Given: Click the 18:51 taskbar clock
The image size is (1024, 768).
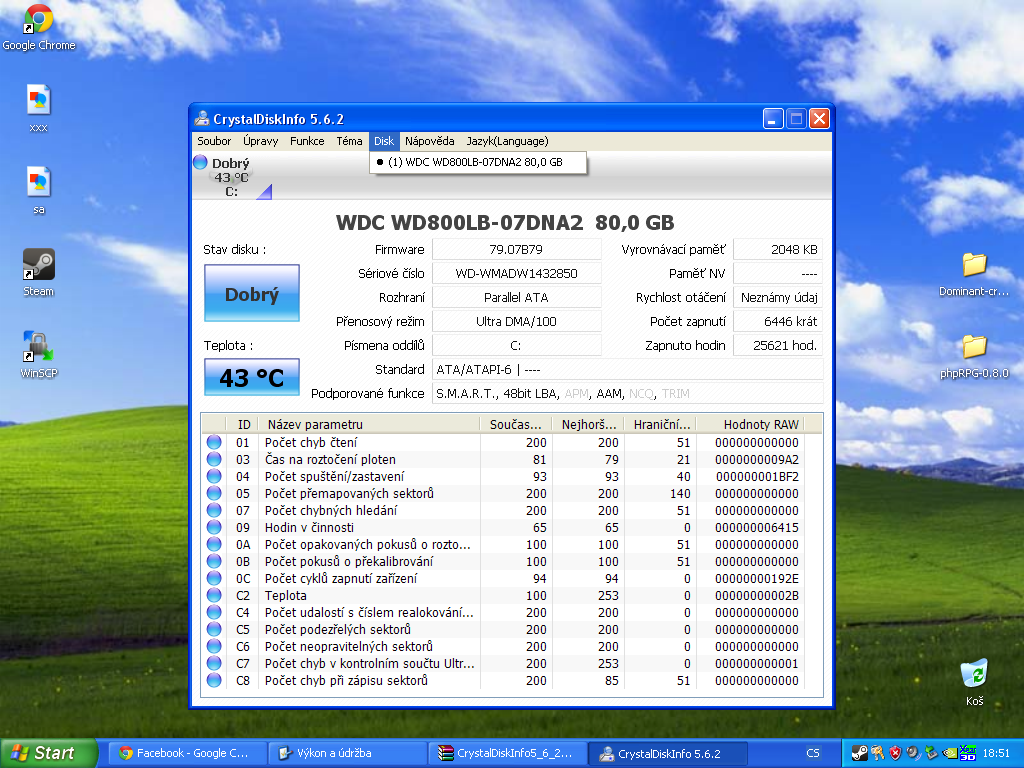Looking at the screenshot, I should click(x=996, y=753).
